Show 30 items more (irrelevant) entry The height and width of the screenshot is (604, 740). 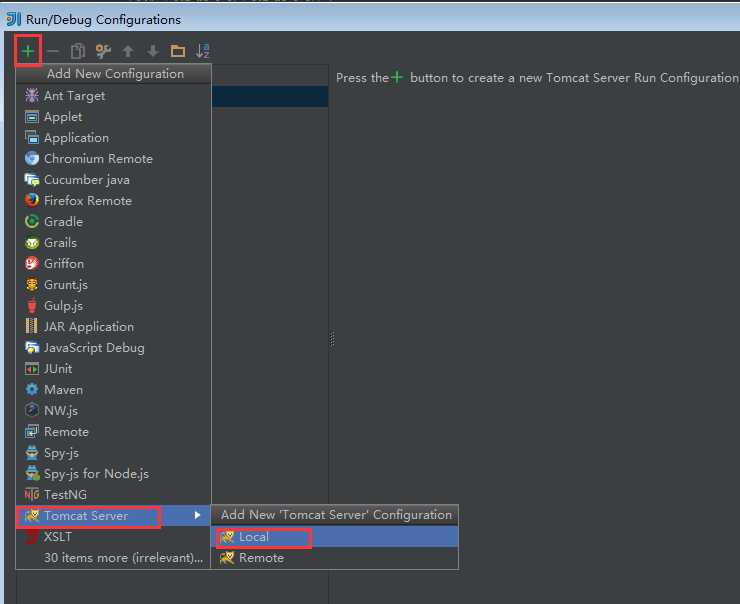click(x=113, y=558)
